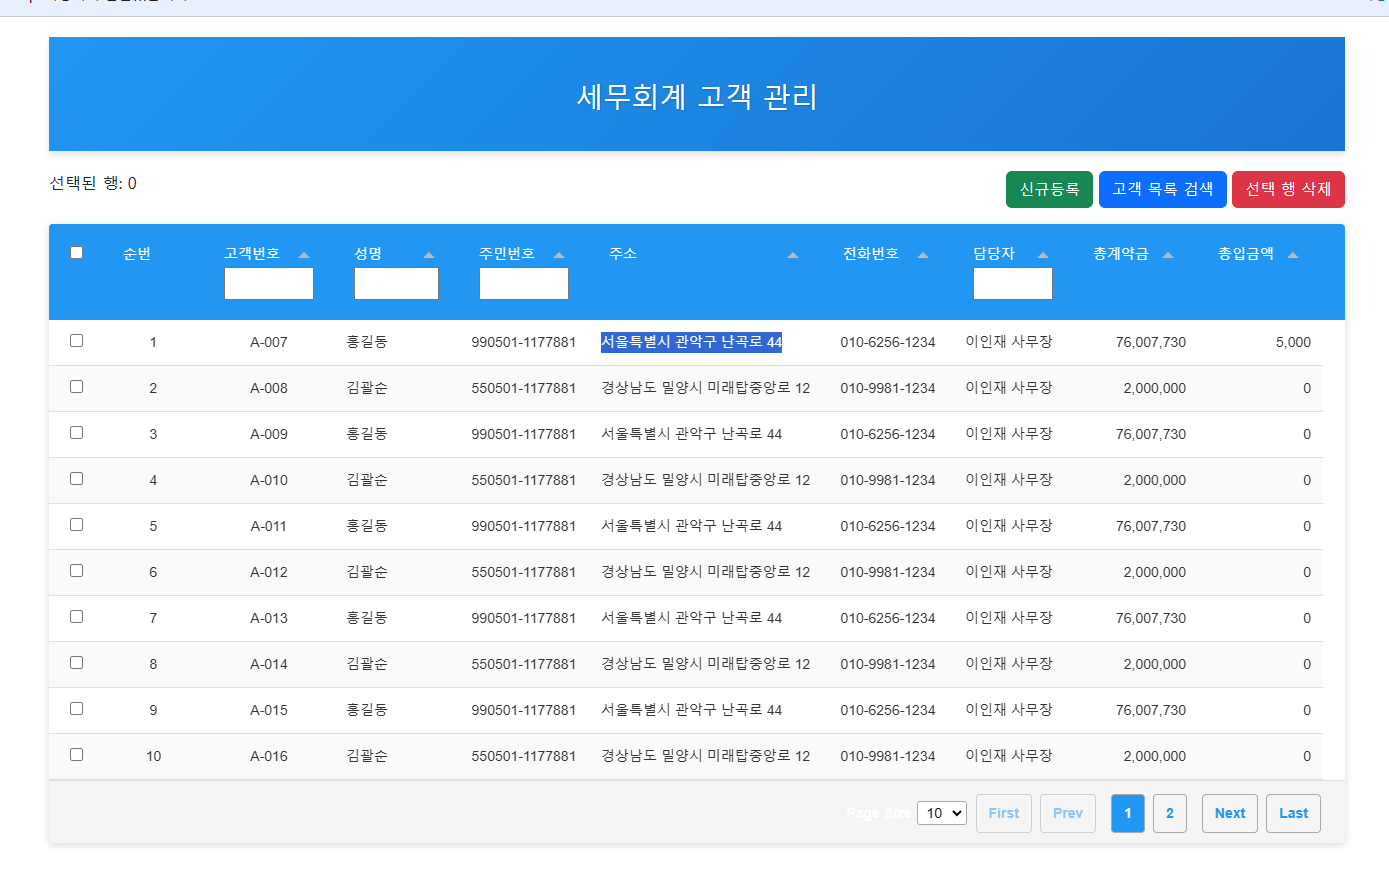The width and height of the screenshot is (1389, 875).
Task: Sort 총계약금 column with its arrow
Action: coord(1168,255)
